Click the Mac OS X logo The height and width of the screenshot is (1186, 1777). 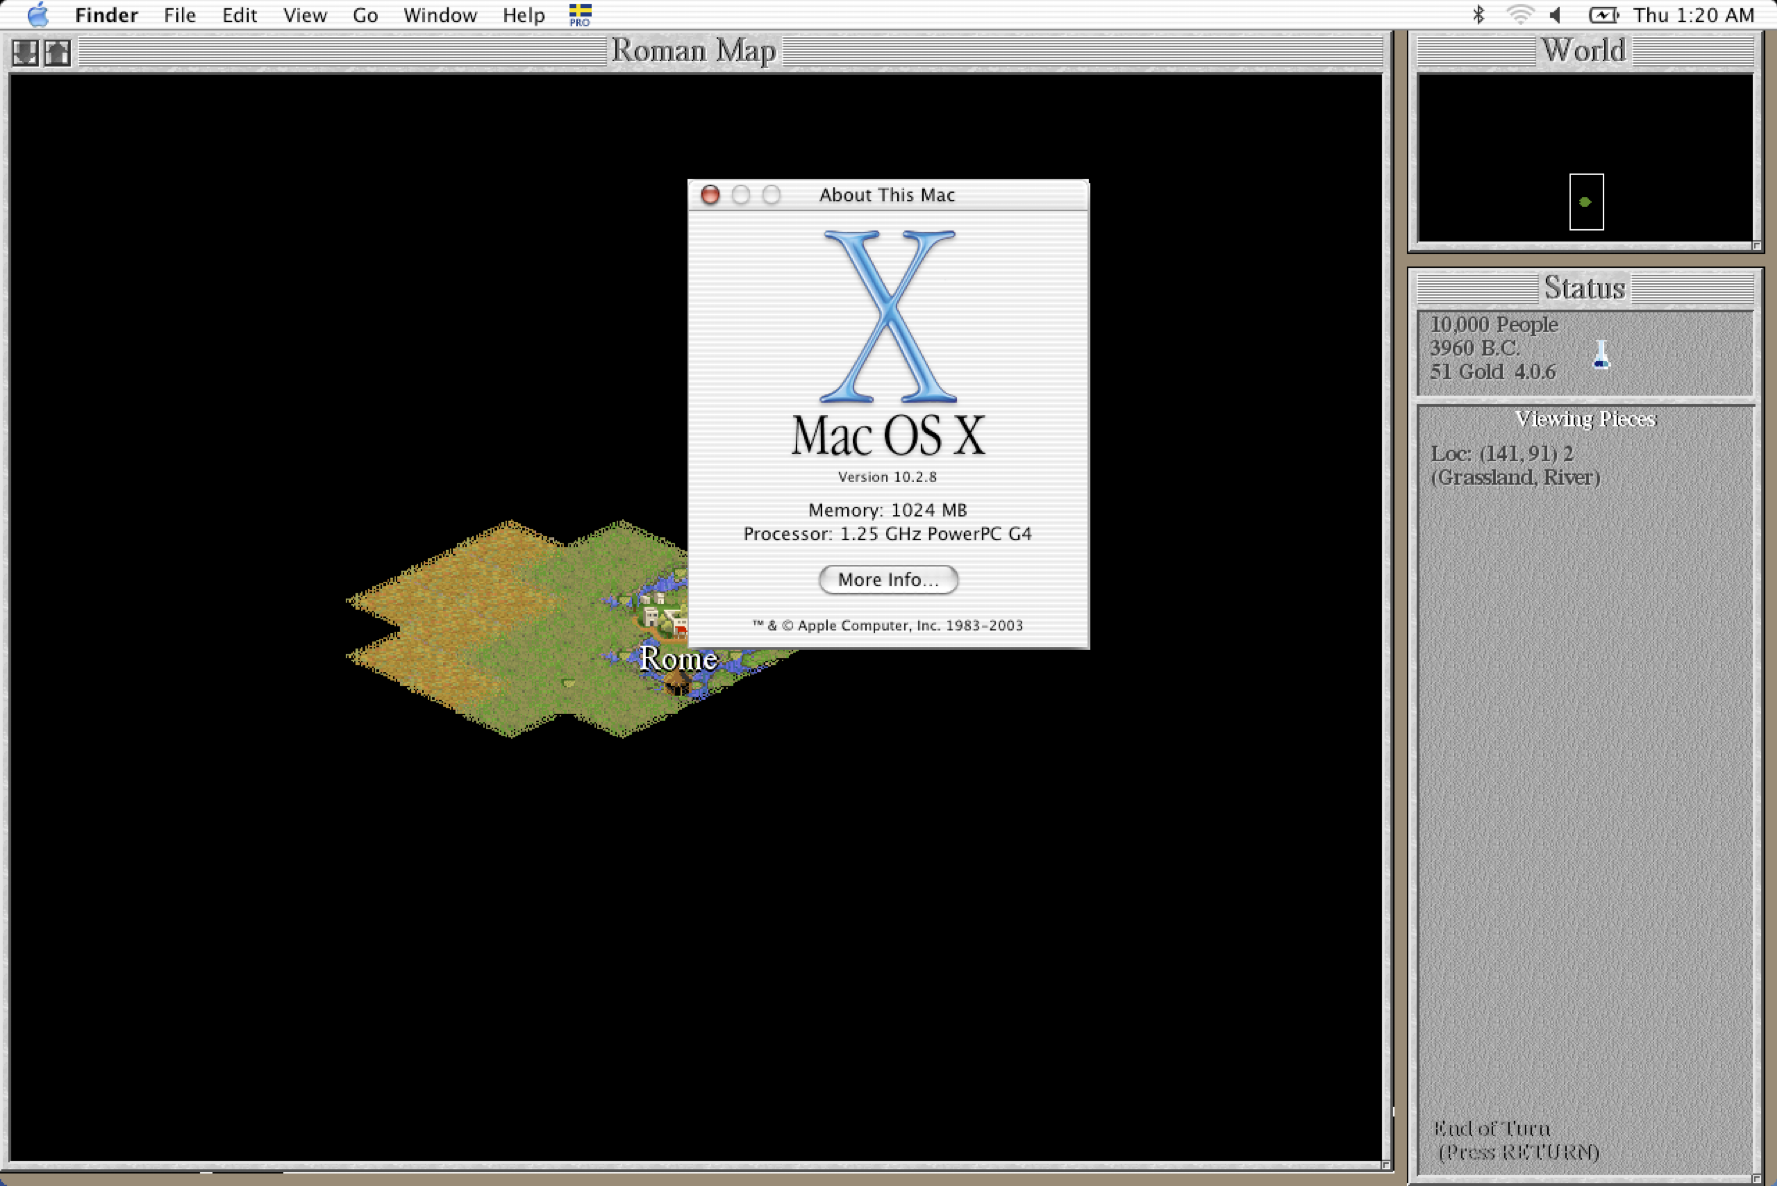click(888, 317)
